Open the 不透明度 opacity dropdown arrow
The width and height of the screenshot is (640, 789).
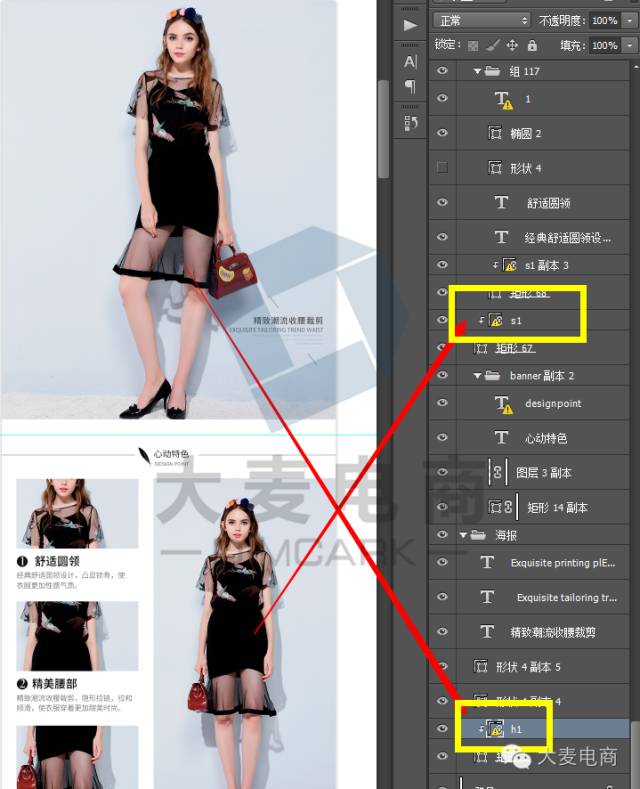point(629,21)
